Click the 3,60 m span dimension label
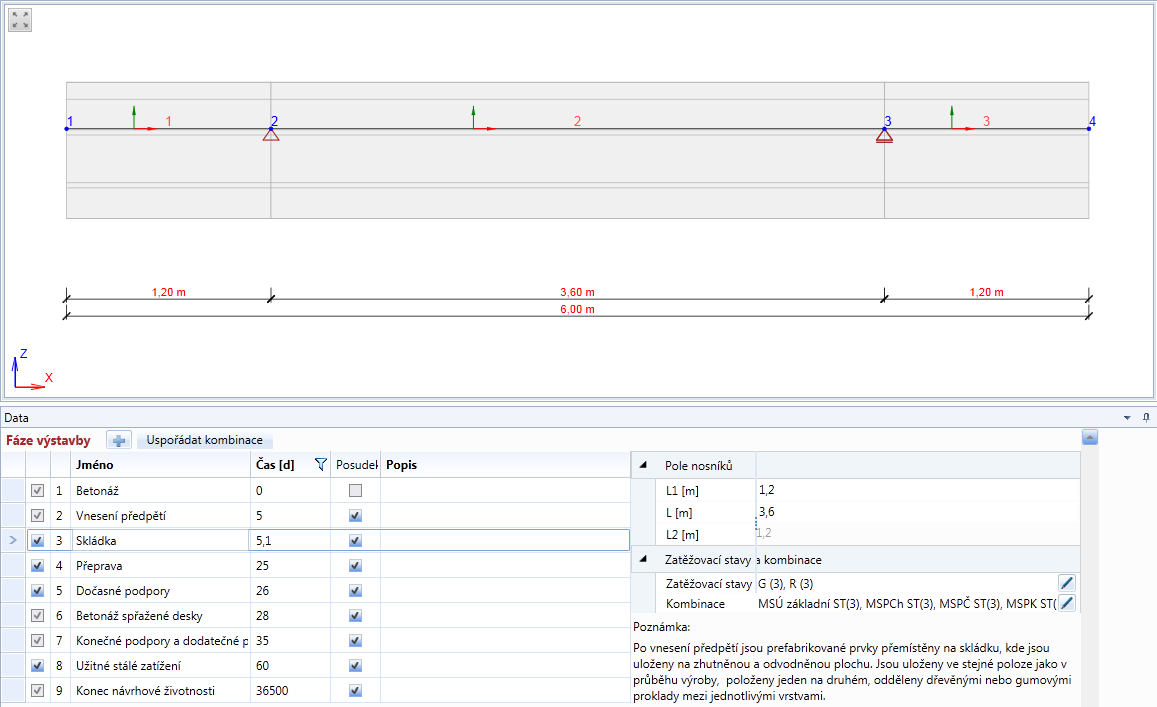Screen dimensions: 1157x707 coord(577,292)
